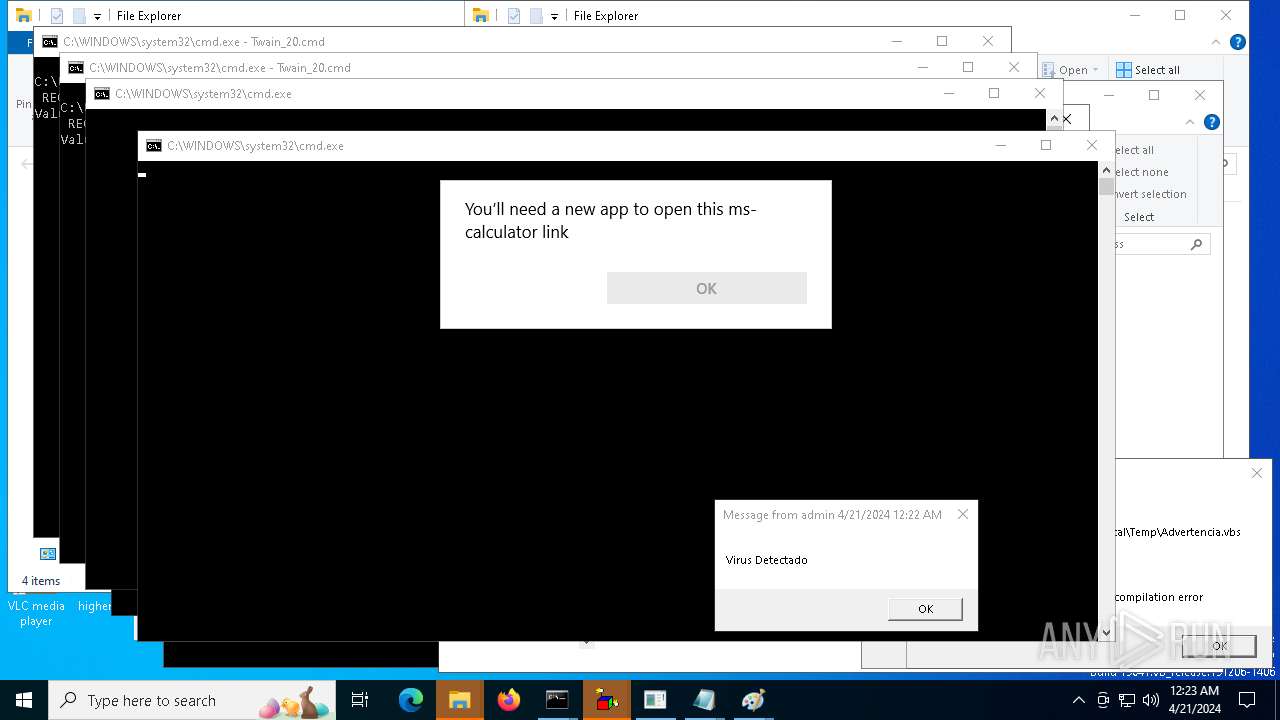Click Select none in the small right-side File Explorer
The image size is (1280, 720).
point(1141,172)
